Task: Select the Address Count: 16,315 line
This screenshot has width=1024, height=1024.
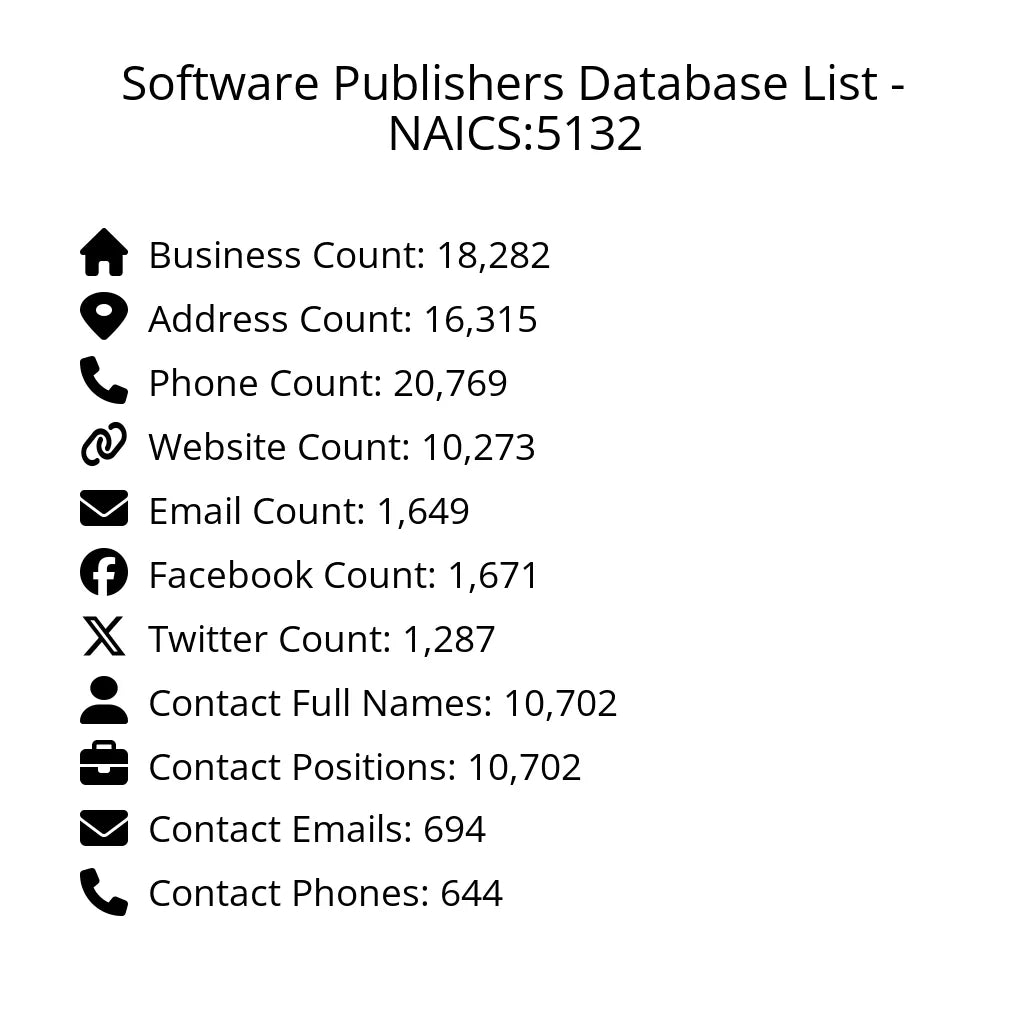Action: pos(343,319)
